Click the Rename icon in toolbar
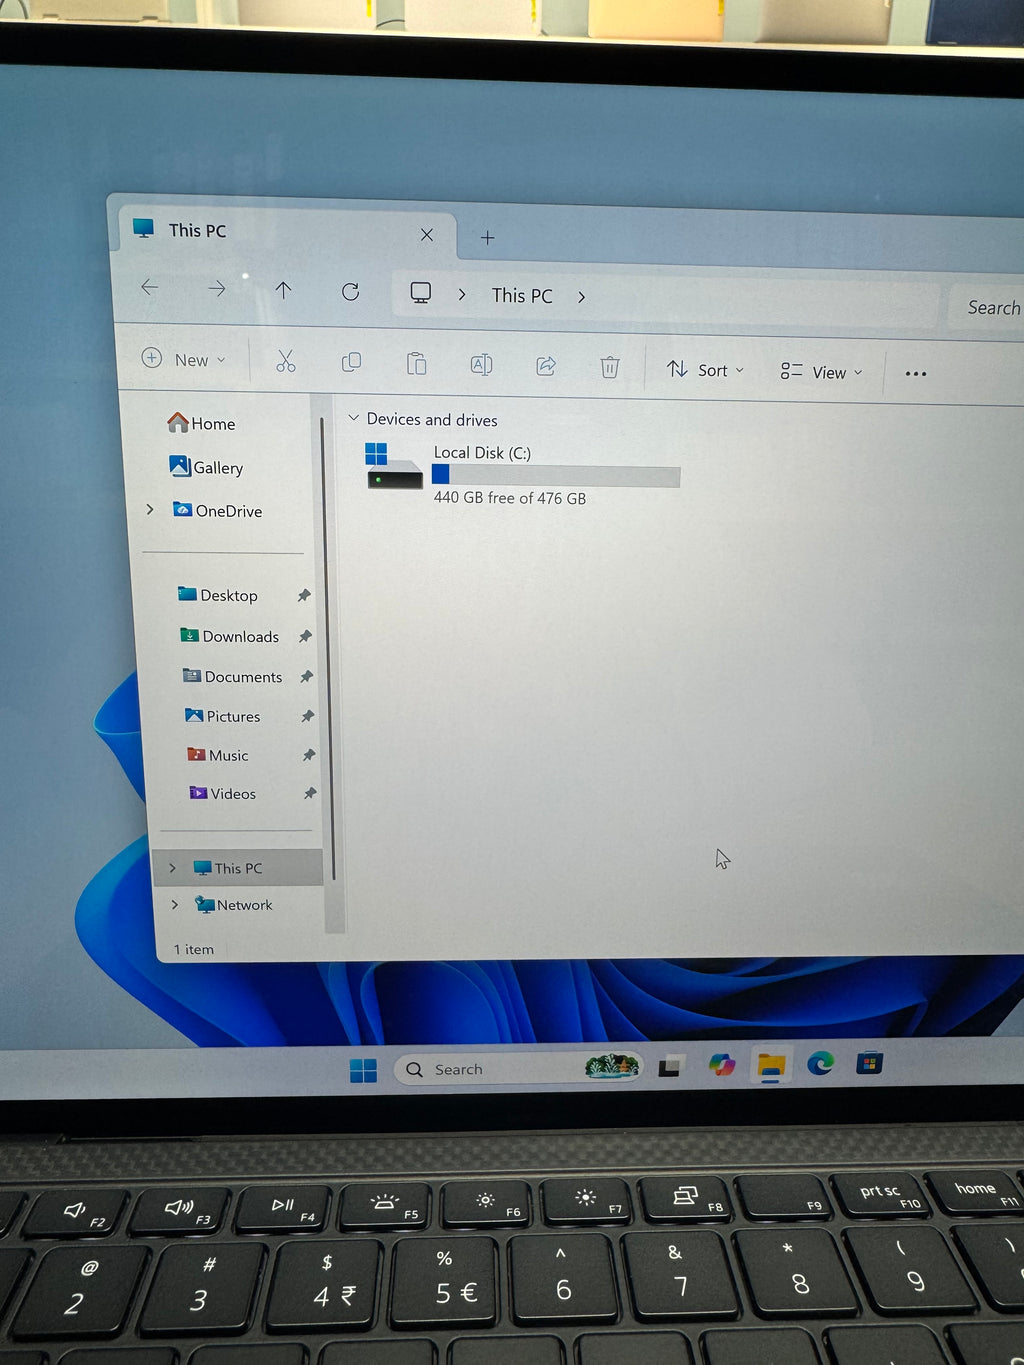1024x1365 pixels. pyautogui.click(x=481, y=365)
